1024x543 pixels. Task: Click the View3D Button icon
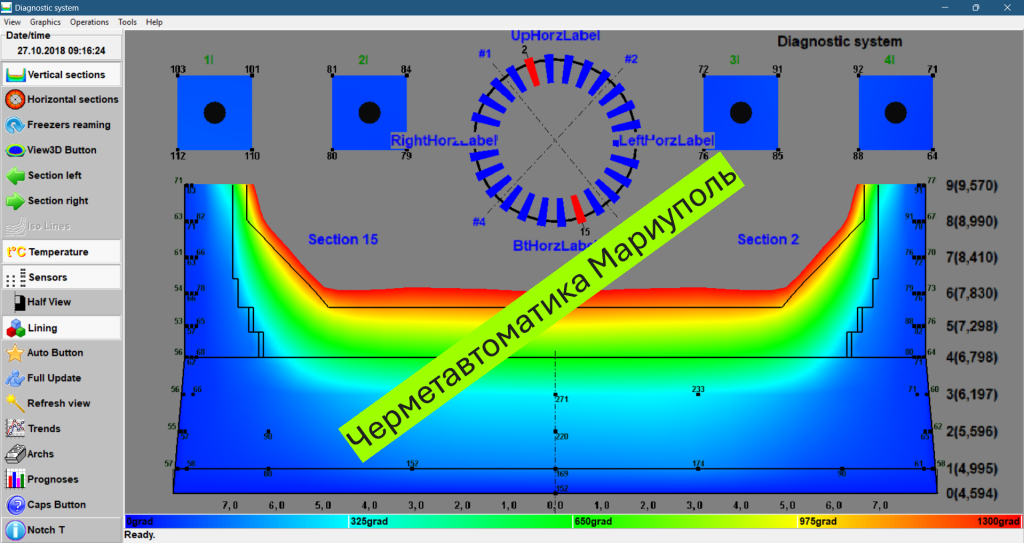click(x=15, y=150)
